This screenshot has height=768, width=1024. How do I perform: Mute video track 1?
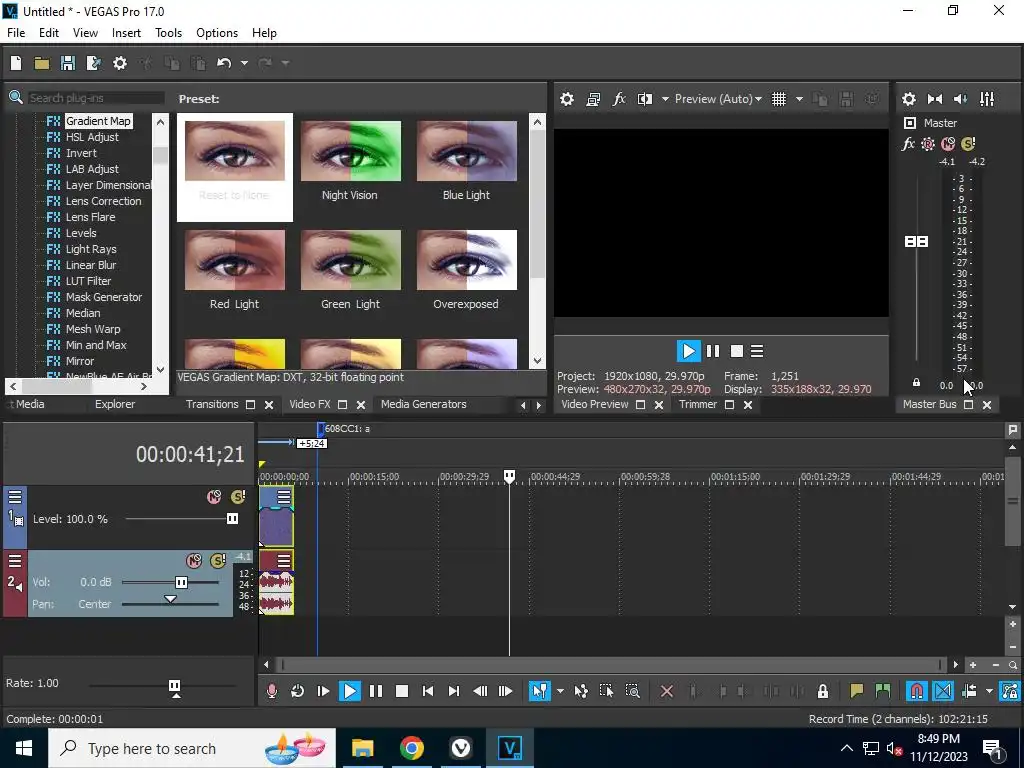[x=214, y=497]
